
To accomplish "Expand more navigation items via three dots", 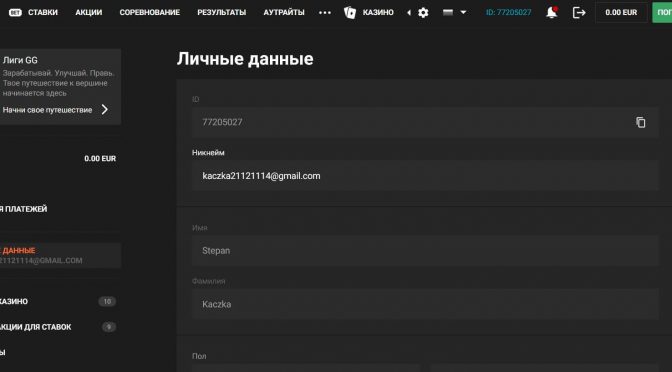I will pos(325,12).
